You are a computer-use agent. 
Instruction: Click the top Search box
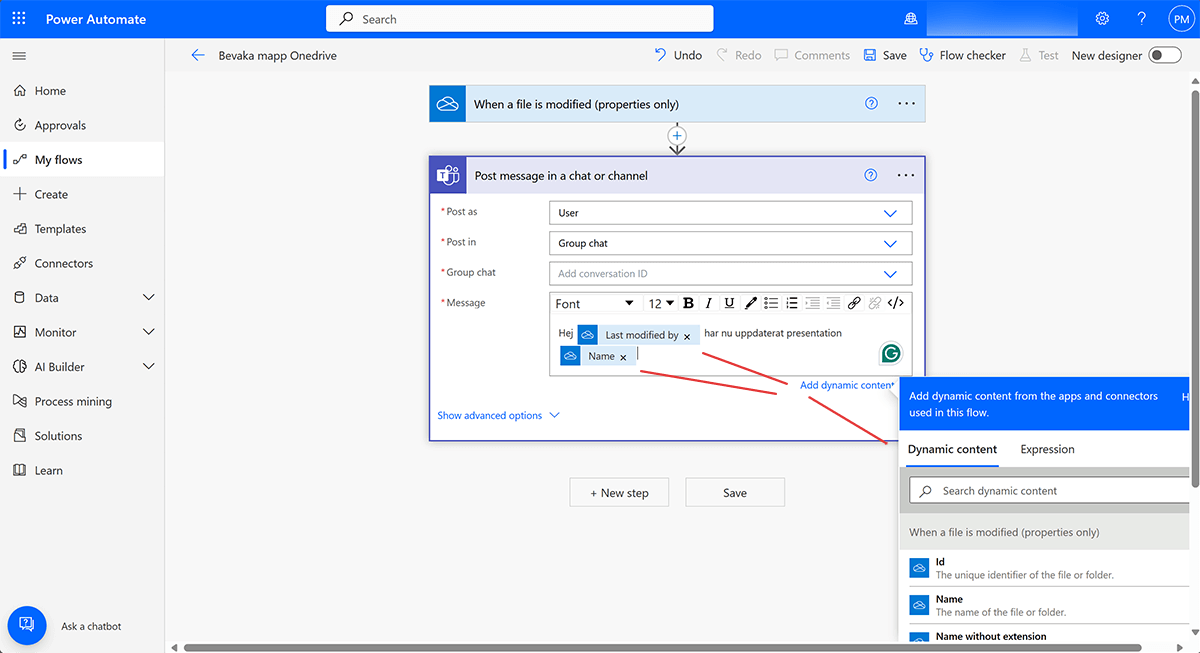tap(519, 19)
